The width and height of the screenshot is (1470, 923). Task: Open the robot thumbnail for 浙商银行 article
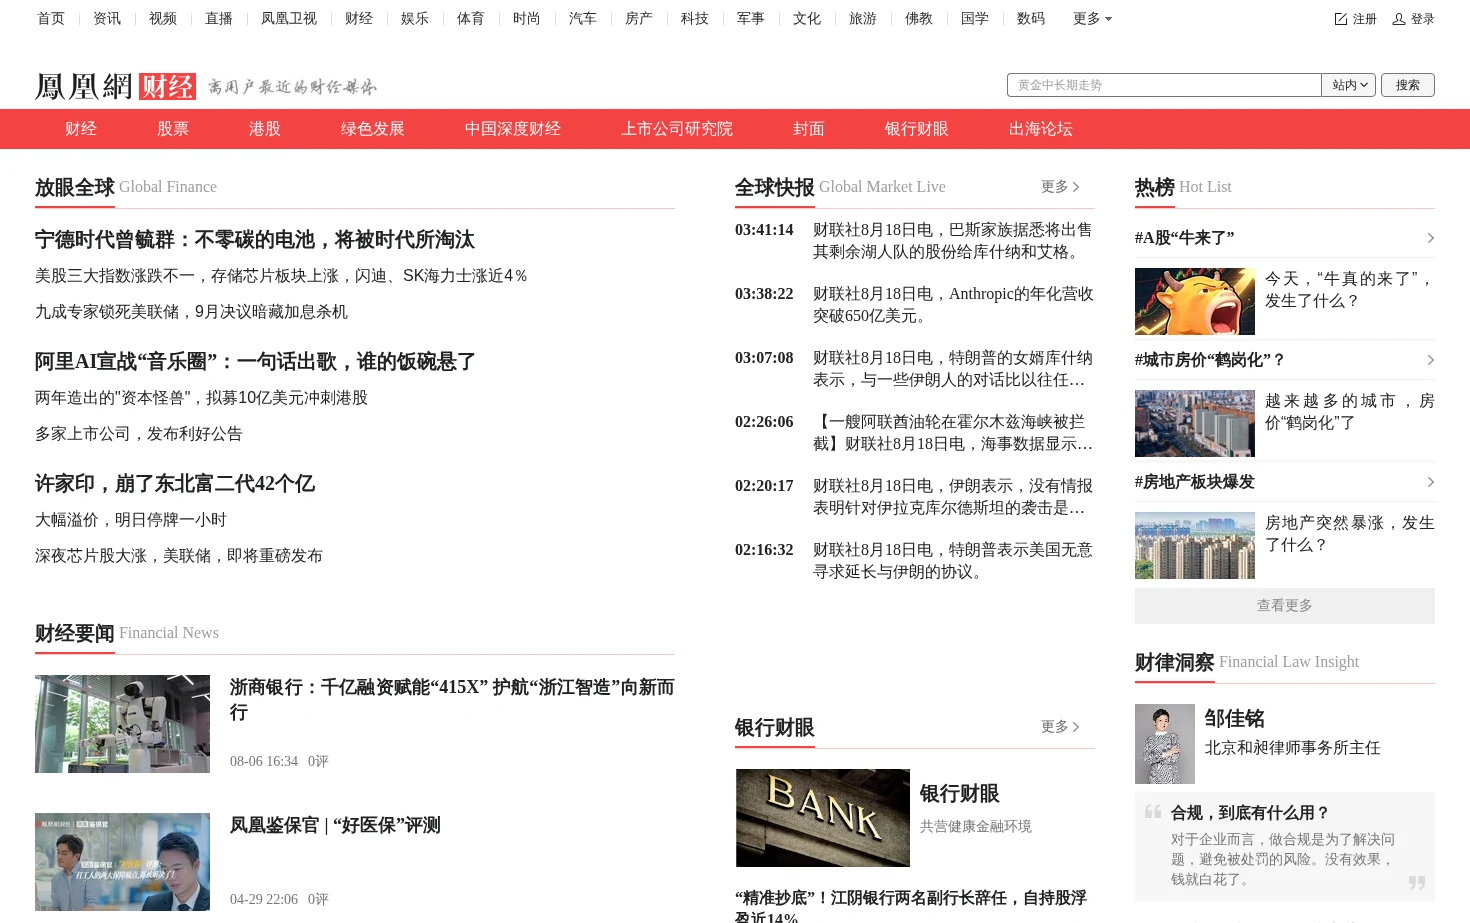point(122,724)
